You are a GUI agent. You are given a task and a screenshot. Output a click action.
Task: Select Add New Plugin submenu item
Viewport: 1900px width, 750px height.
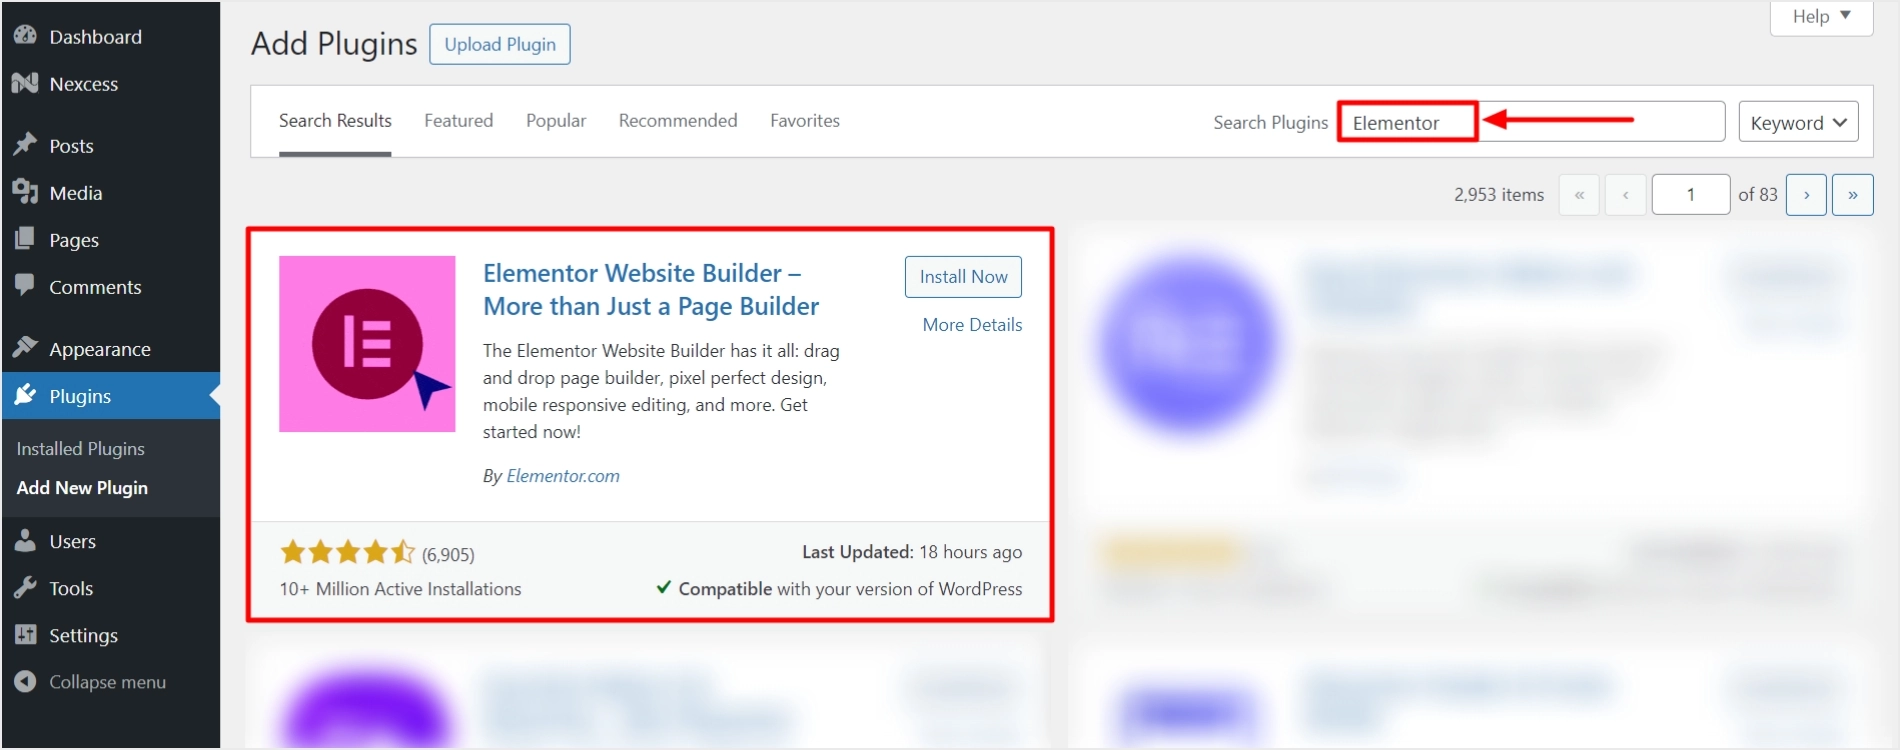[x=82, y=488]
